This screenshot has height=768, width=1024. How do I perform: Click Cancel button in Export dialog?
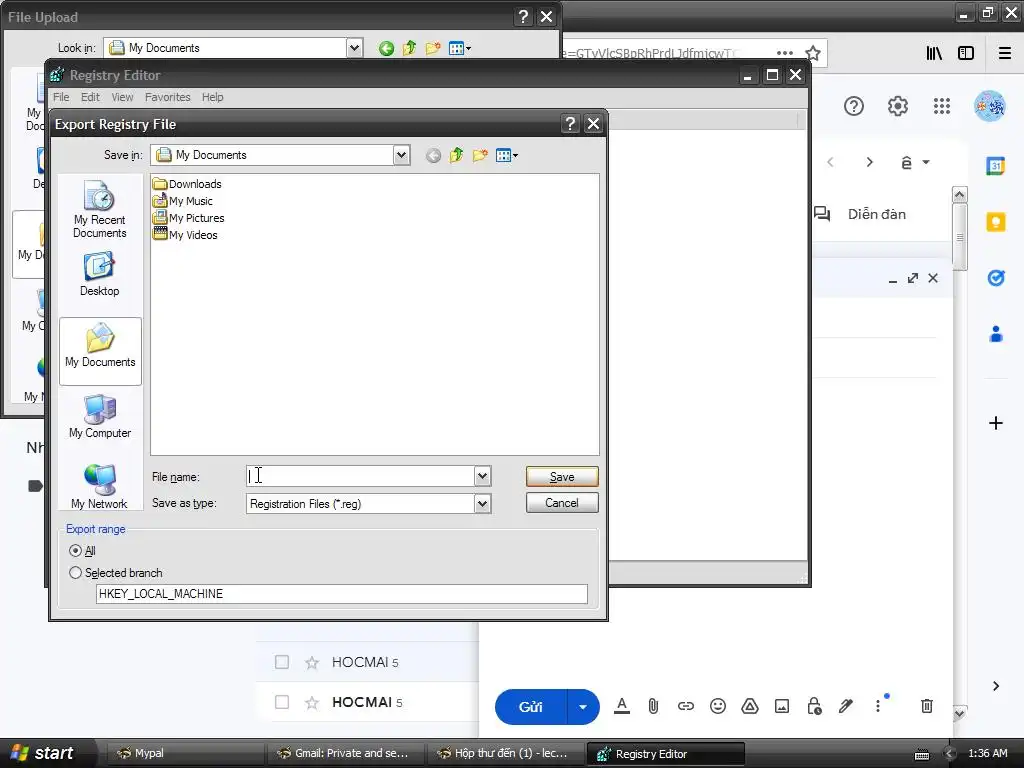[562, 503]
